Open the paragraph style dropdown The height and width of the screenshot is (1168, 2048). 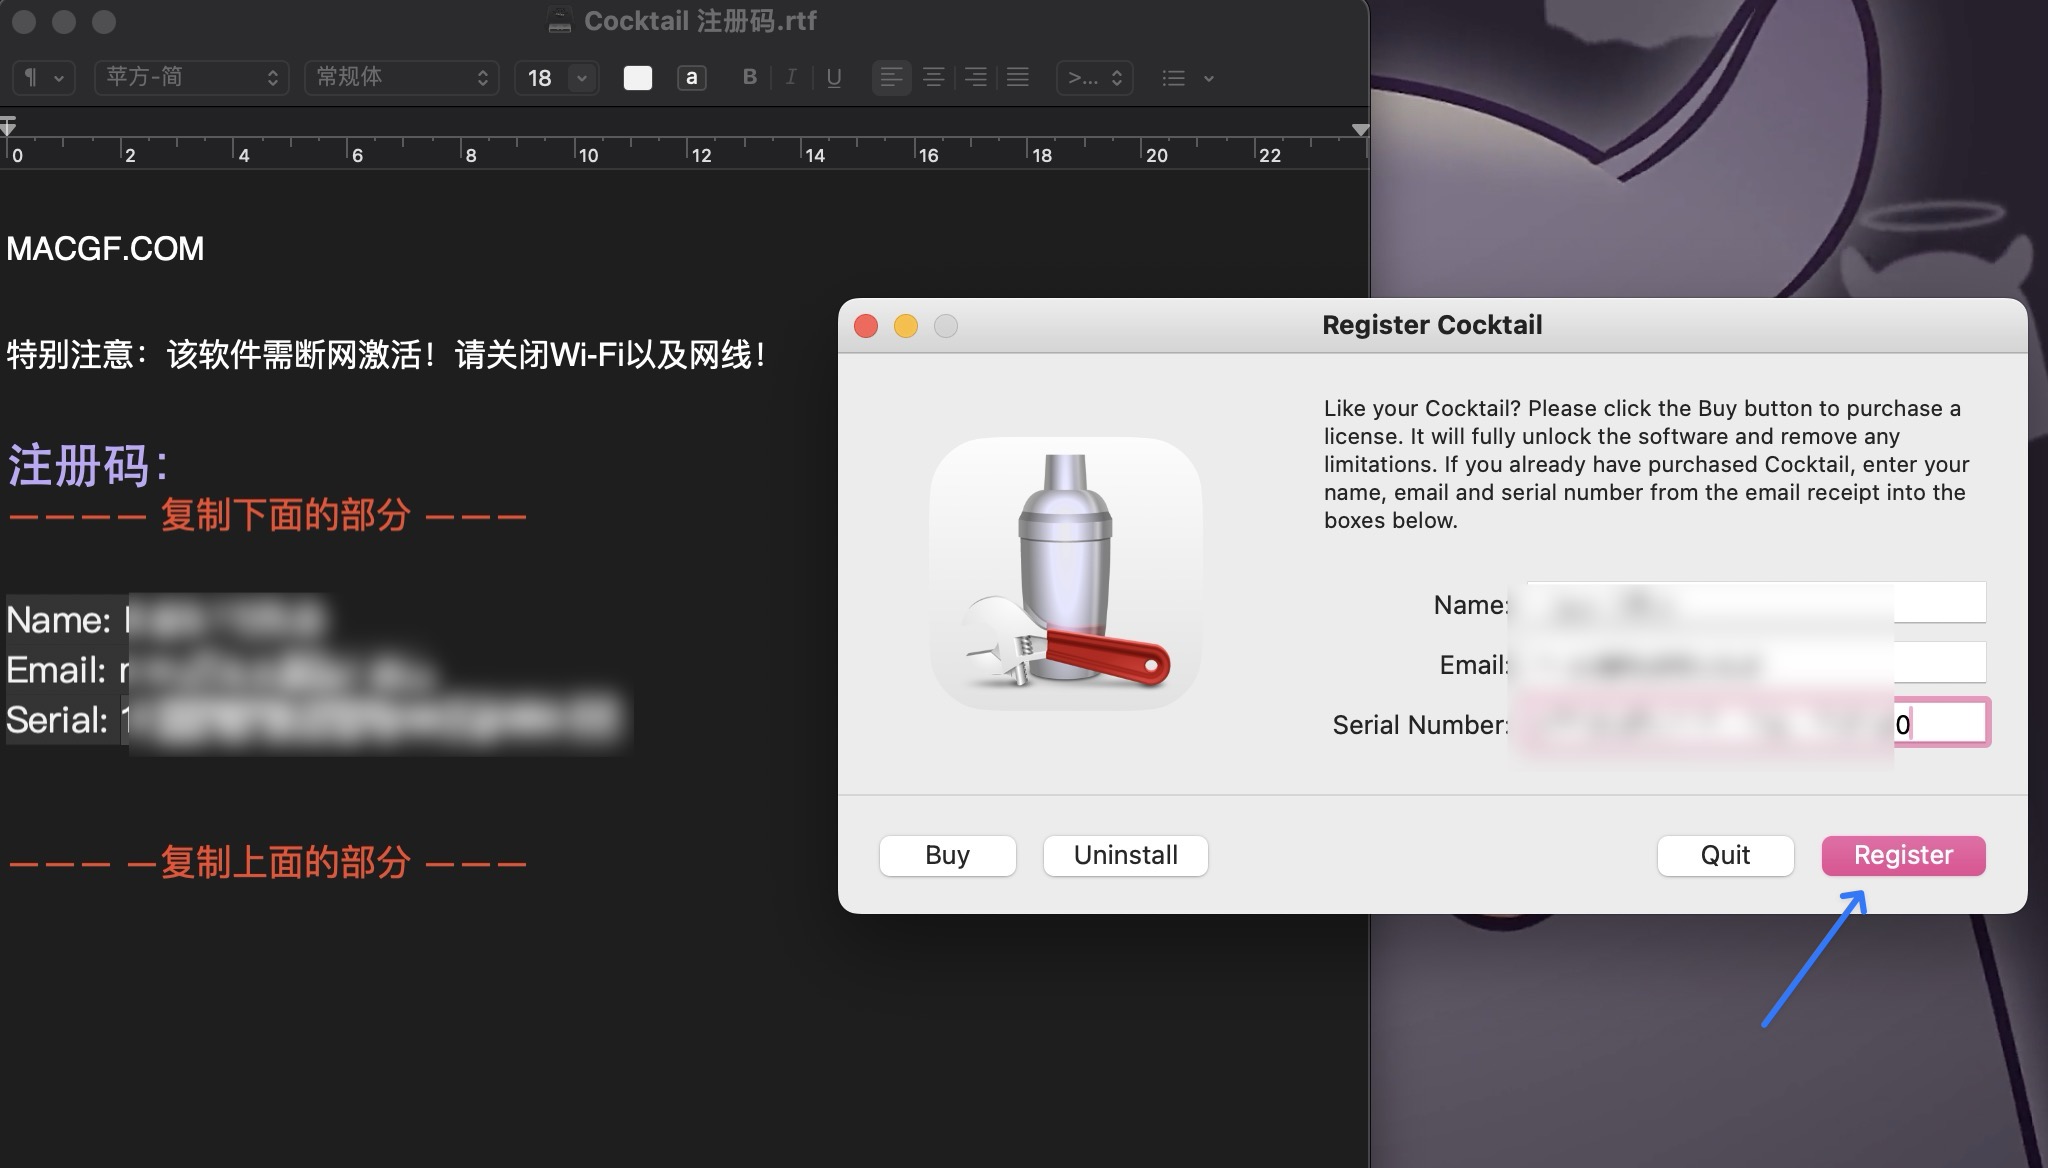(44, 77)
